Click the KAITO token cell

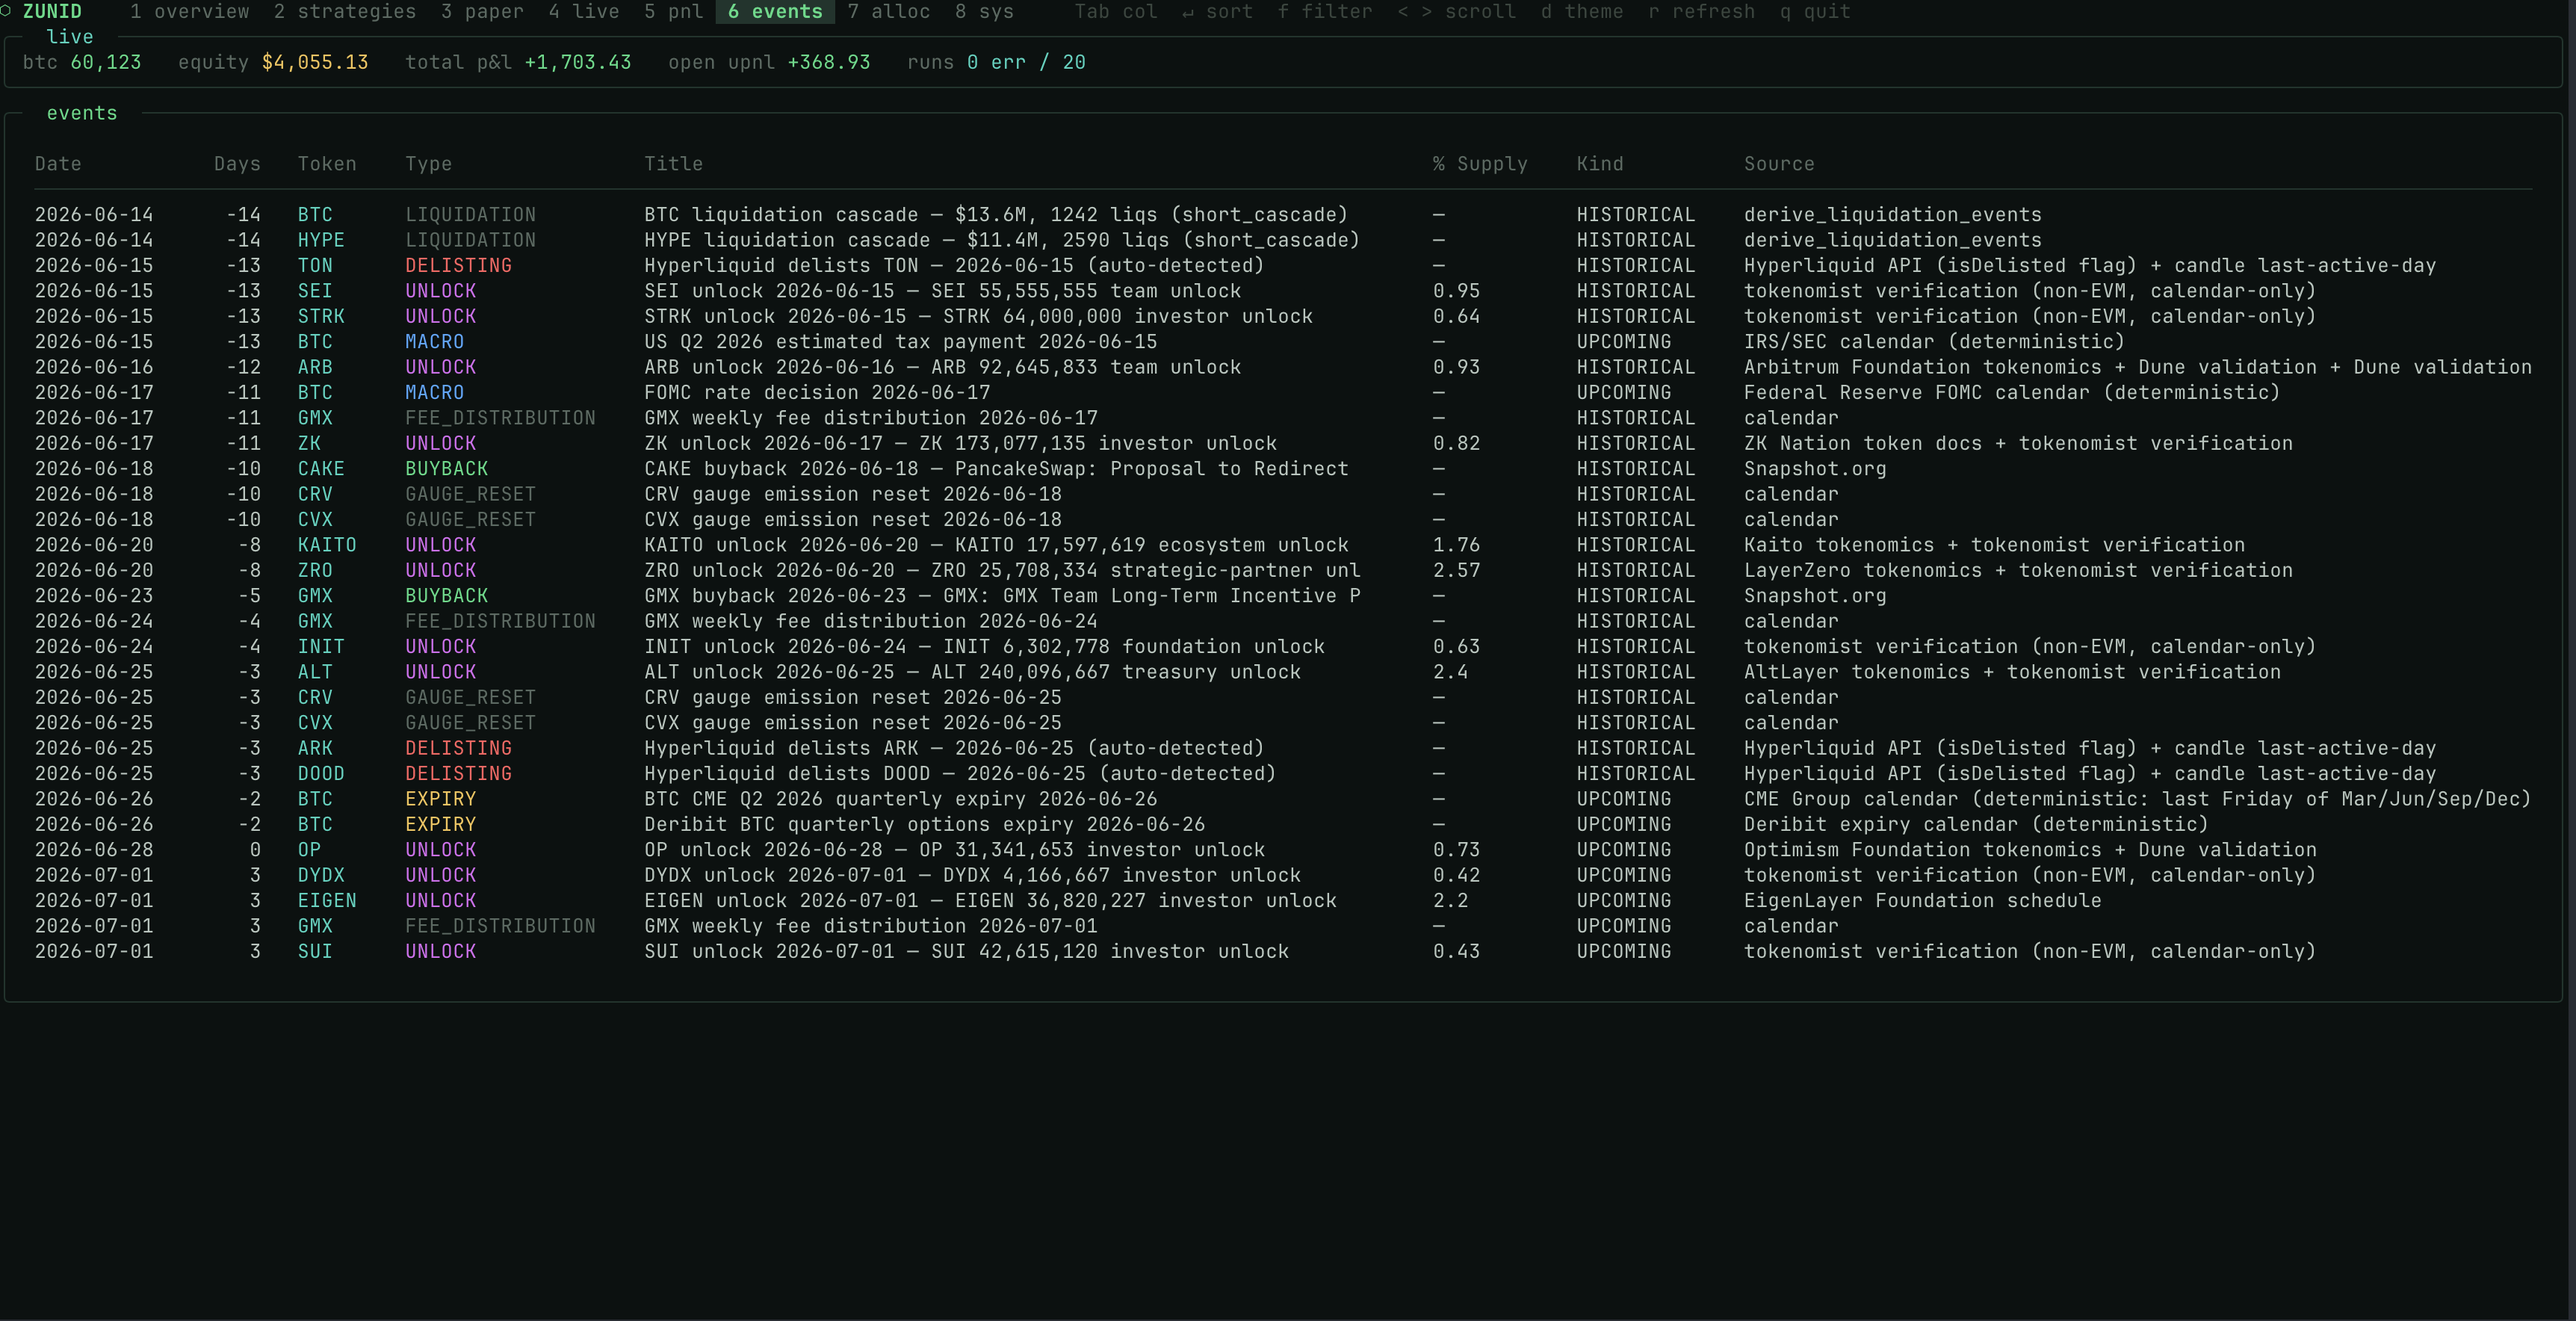click(x=327, y=545)
